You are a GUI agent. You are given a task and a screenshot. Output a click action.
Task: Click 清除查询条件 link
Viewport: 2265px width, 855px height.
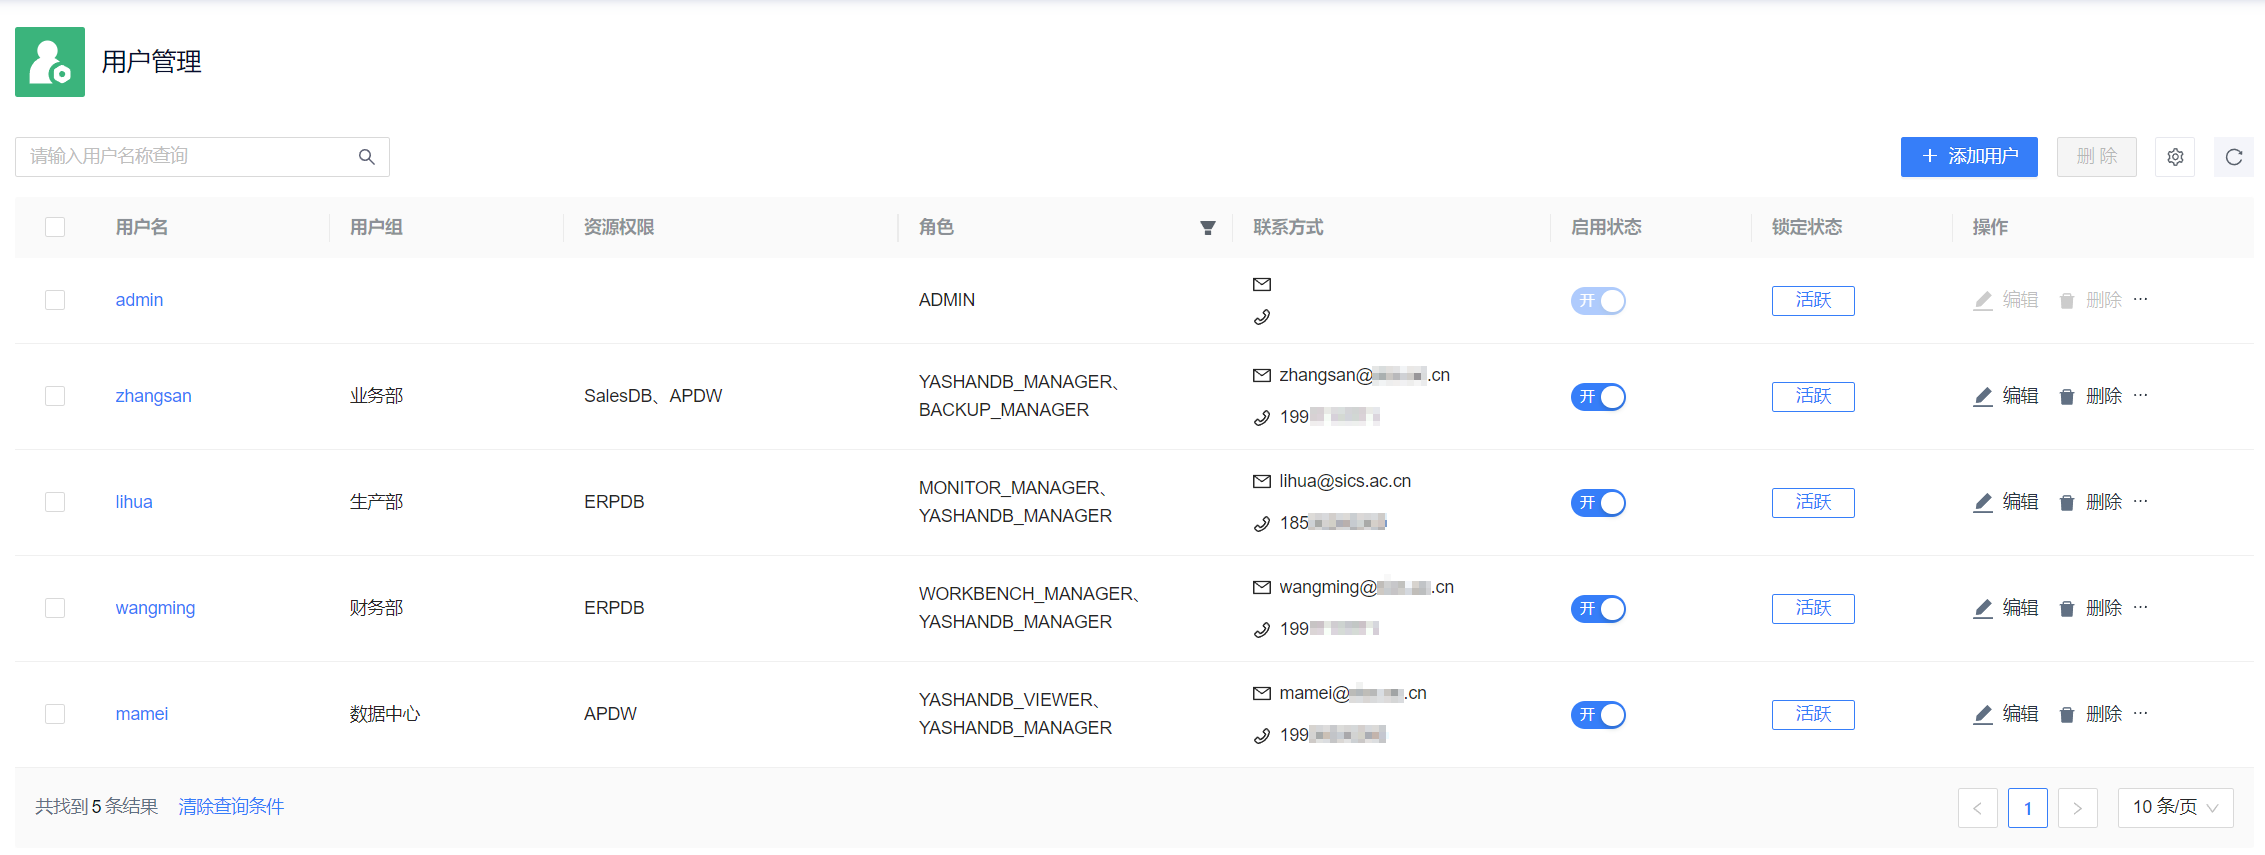click(x=231, y=807)
